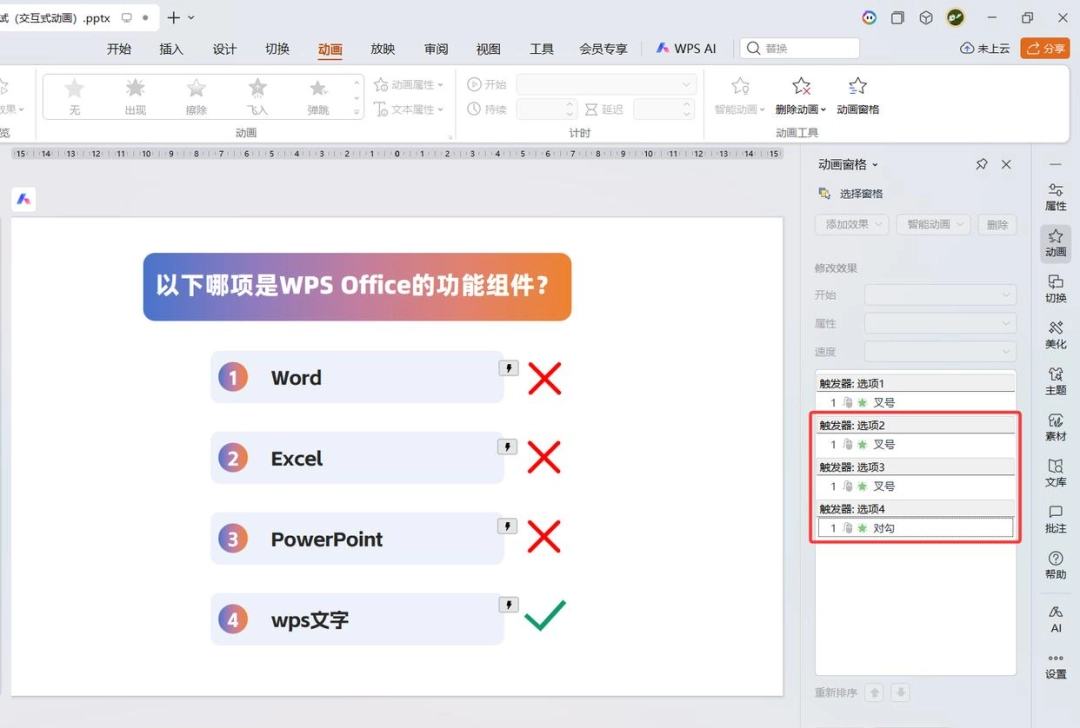Open the 插入 ribbon tab
The image size is (1080, 728).
(x=171, y=49)
